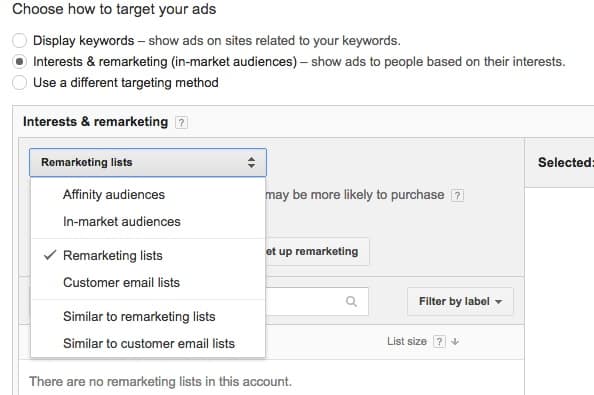Image resolution: width=594 pixels, height=395 pixels.
Task: Click the List size sort arrow
Action: point(455,342)
